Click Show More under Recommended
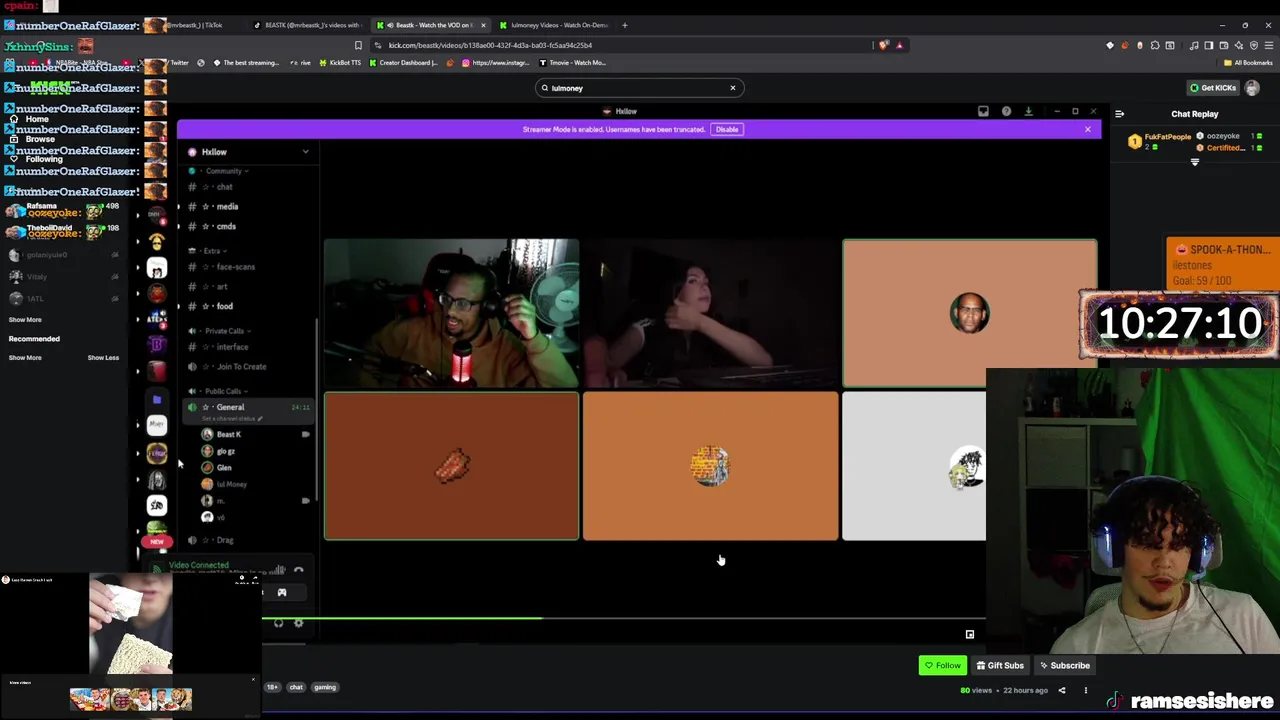The image size is (1280, 720). click(25, 358)
